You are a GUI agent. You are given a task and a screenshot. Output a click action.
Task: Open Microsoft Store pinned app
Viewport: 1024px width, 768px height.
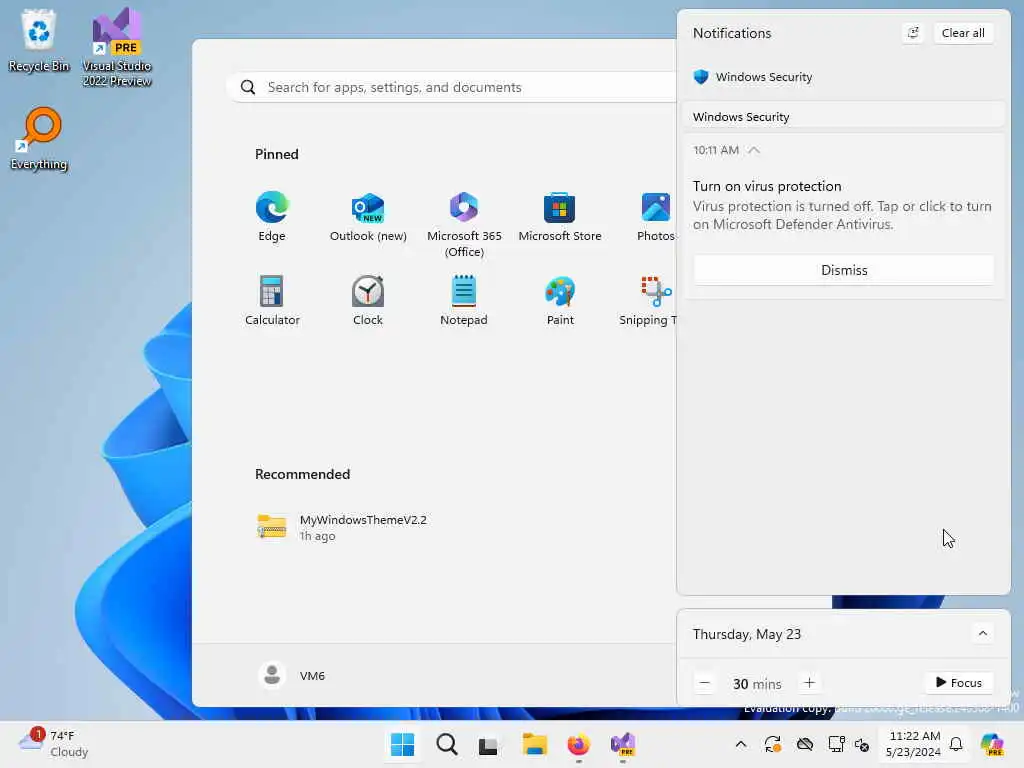pyautogui.click(x=560, y=217)
